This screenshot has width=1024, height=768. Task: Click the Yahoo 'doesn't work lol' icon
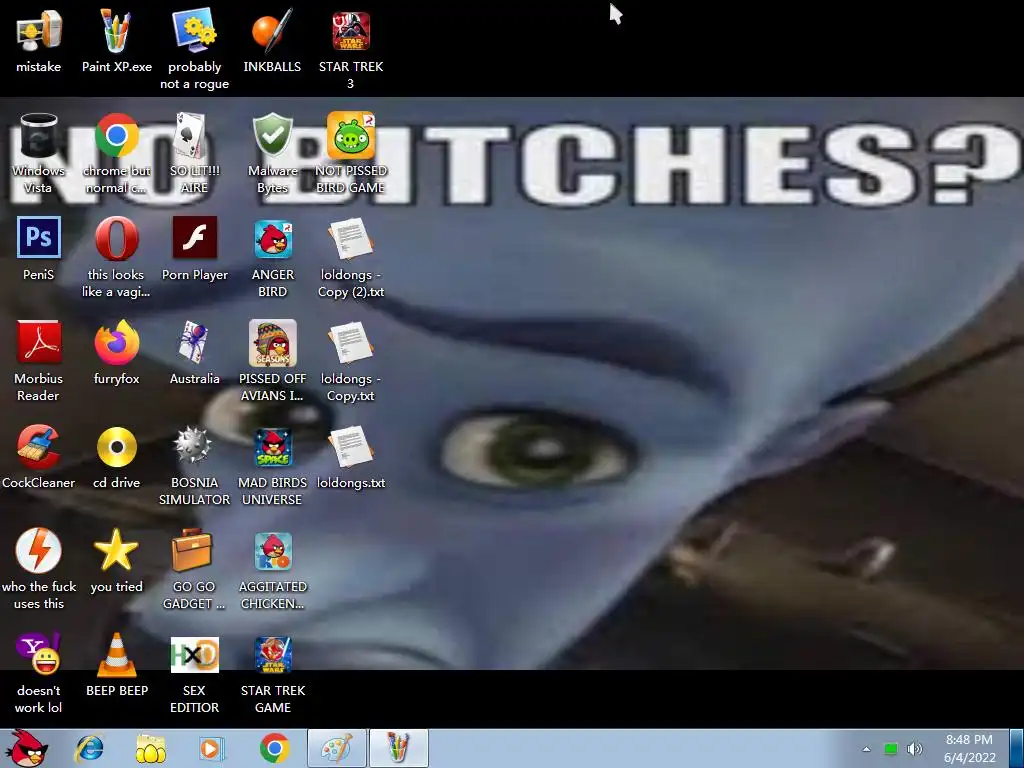pos(39,654)
